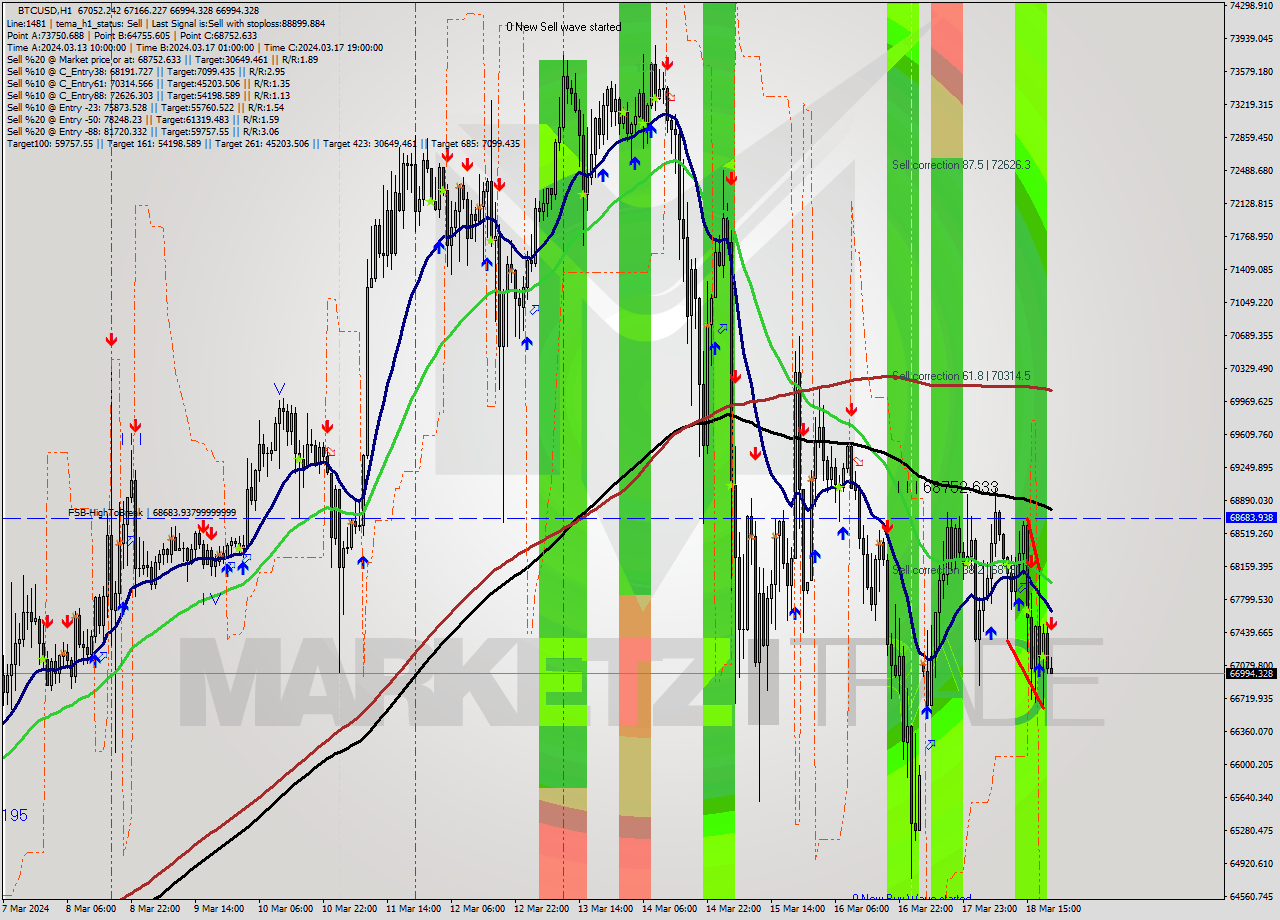Viewport: 1280px width, 920px height.
Task: Select the 68890.00 price axis label
Action: click(x=1251, y=500)
